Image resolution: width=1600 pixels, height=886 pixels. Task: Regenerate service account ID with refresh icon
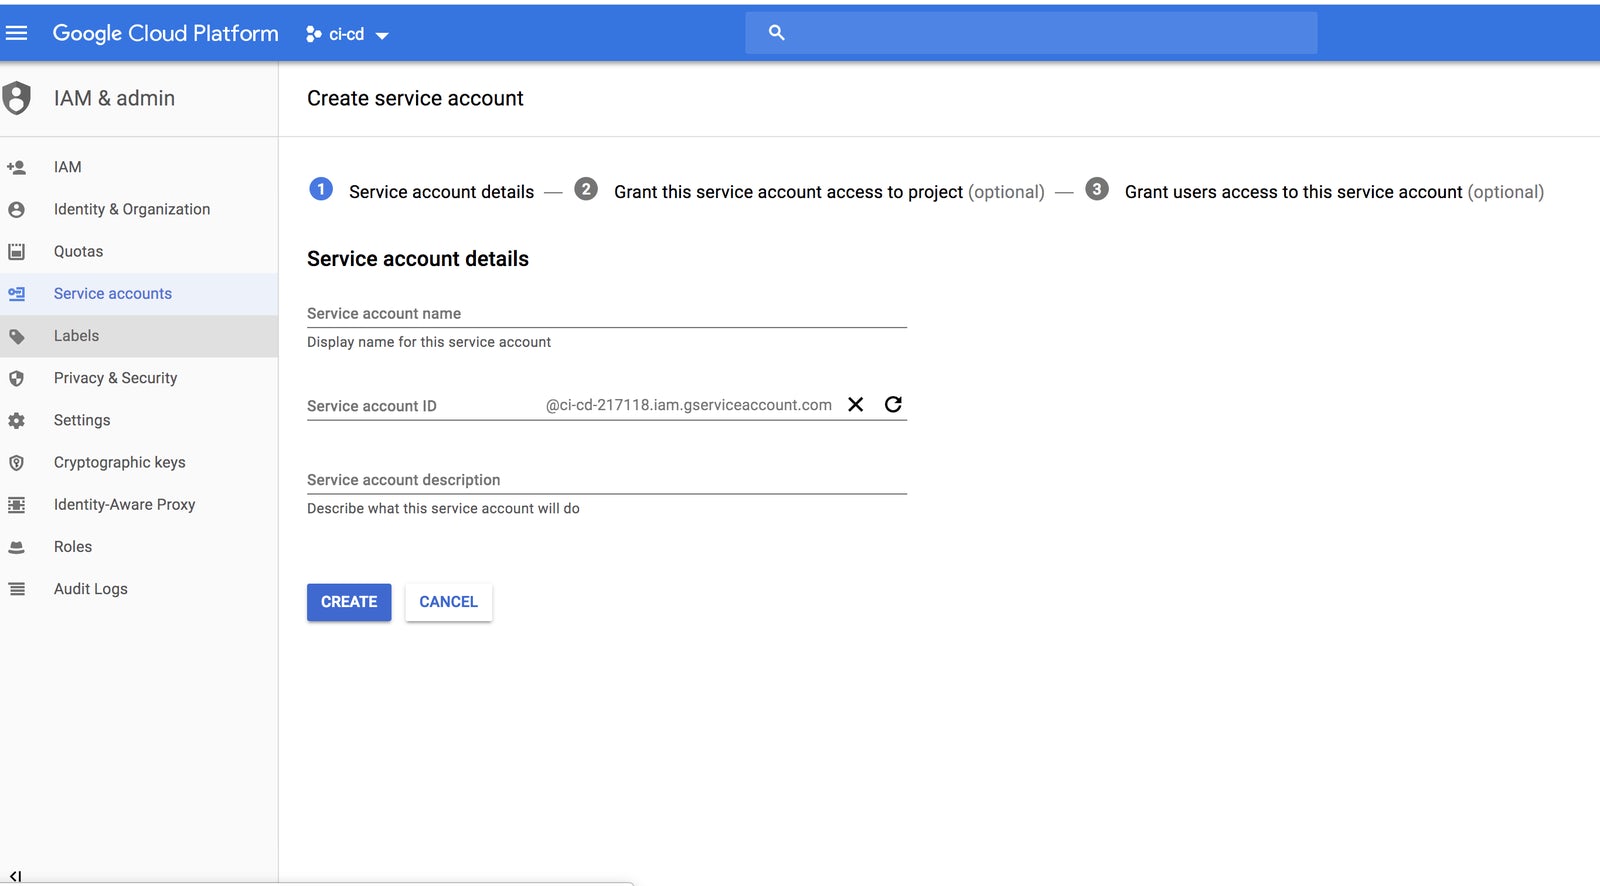[x=893, y=404]
